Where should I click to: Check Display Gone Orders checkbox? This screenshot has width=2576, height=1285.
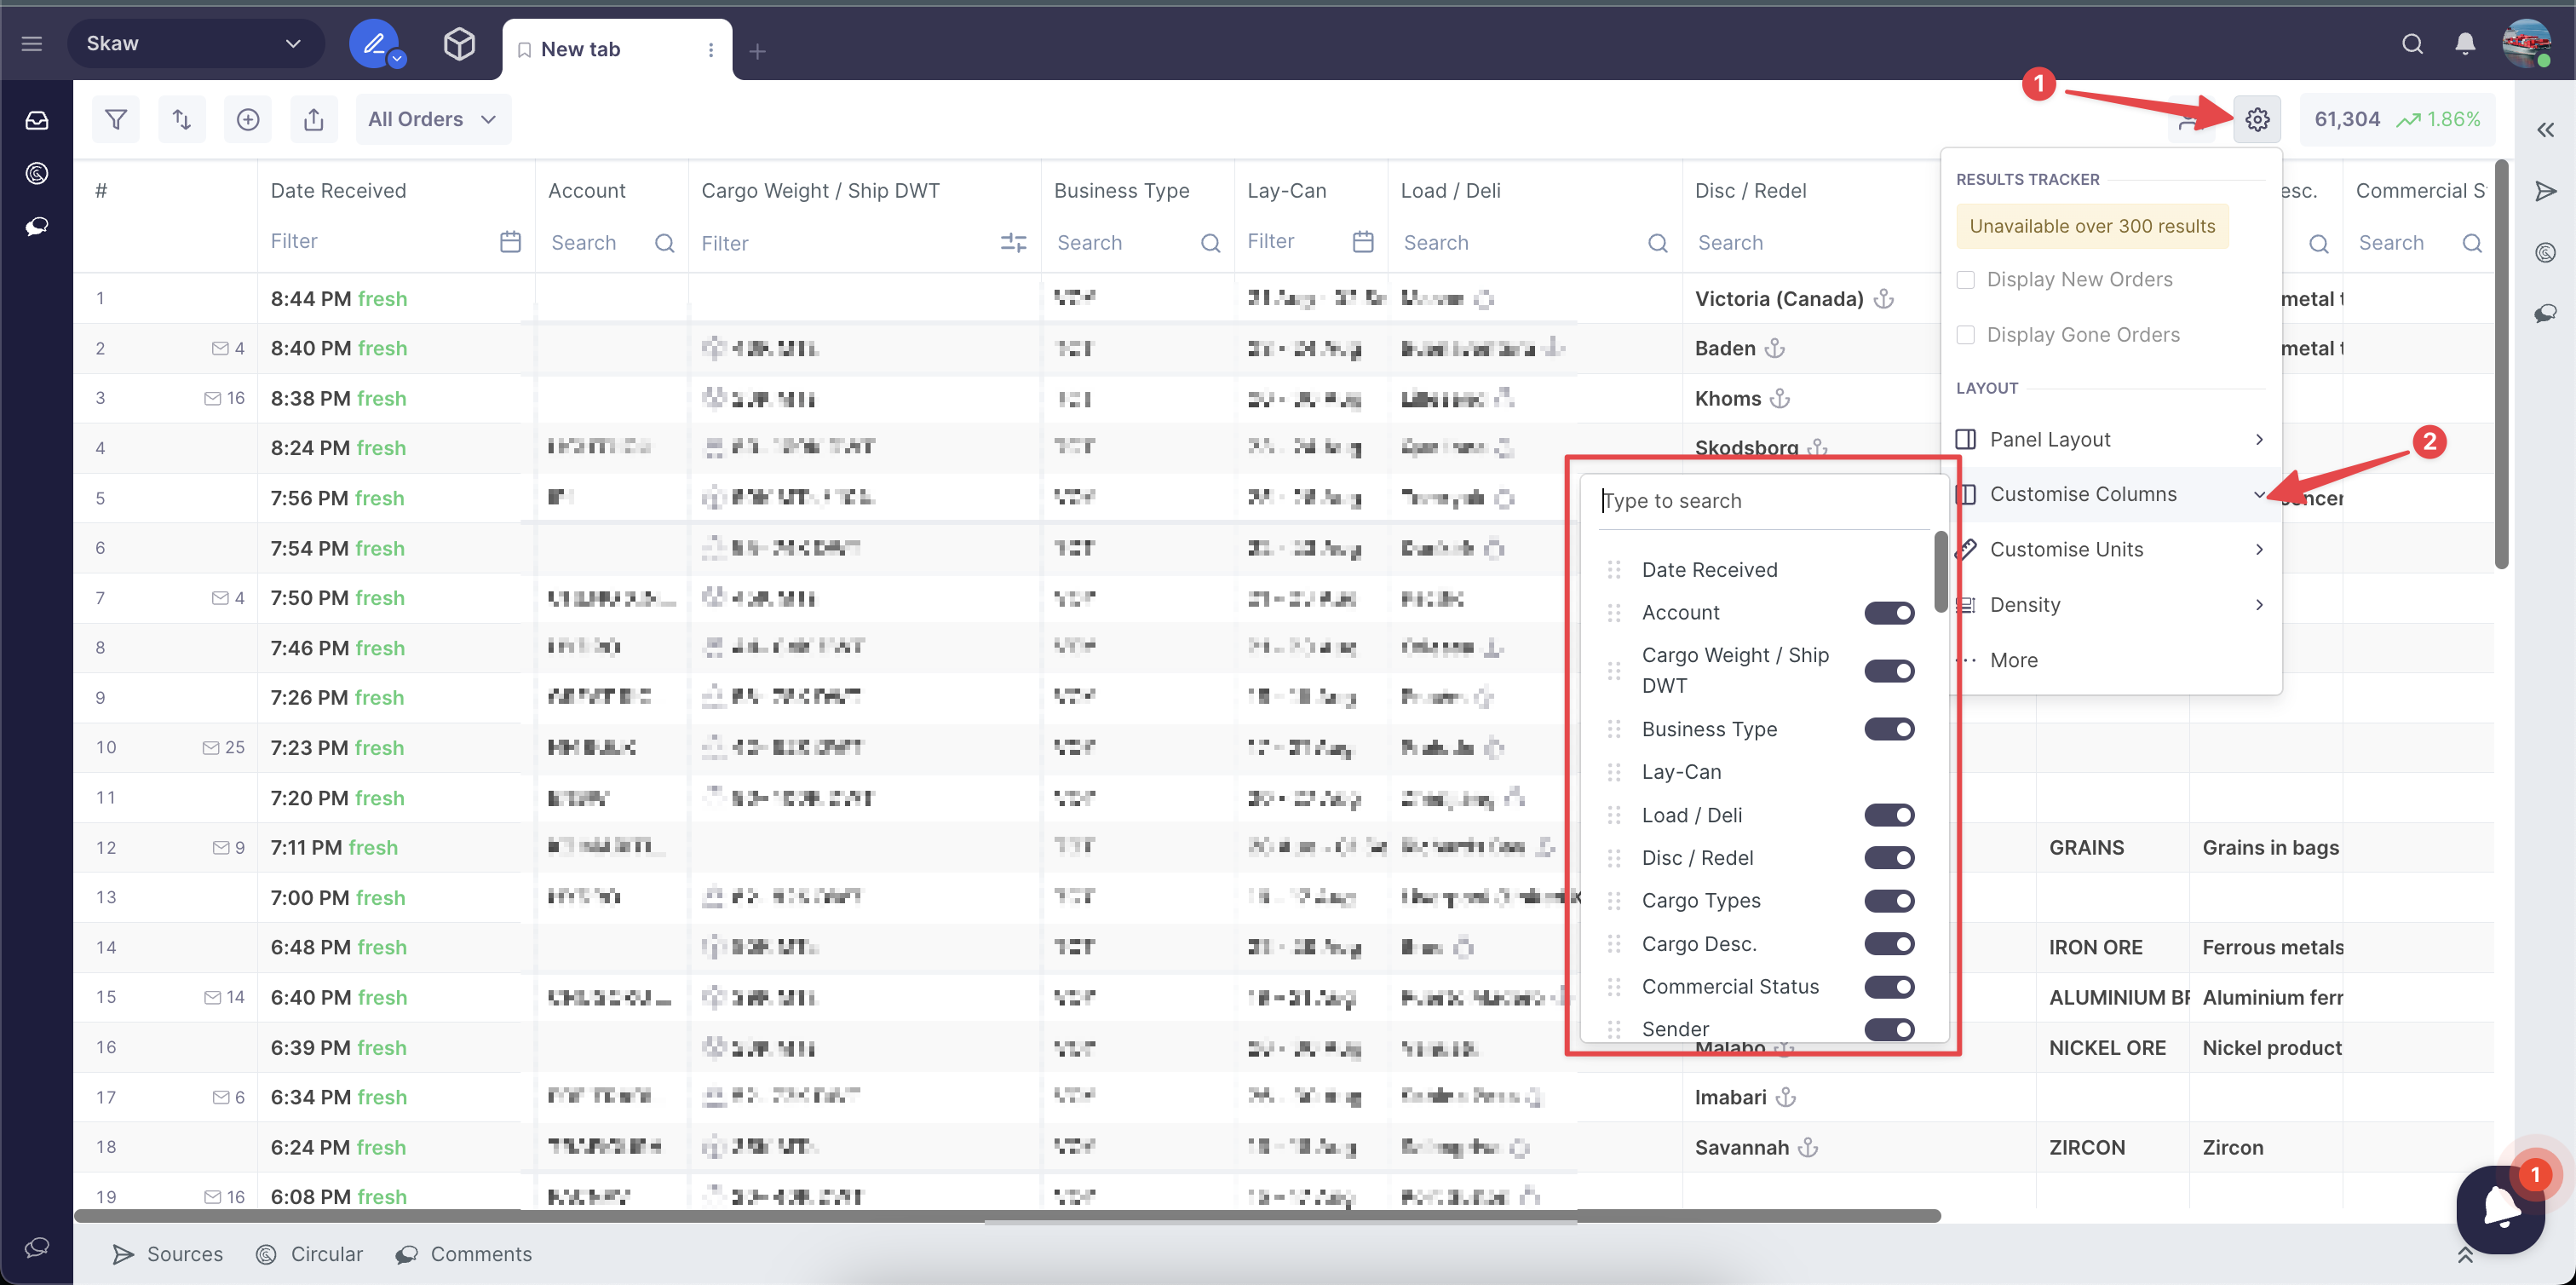(x=1965, y=334)
